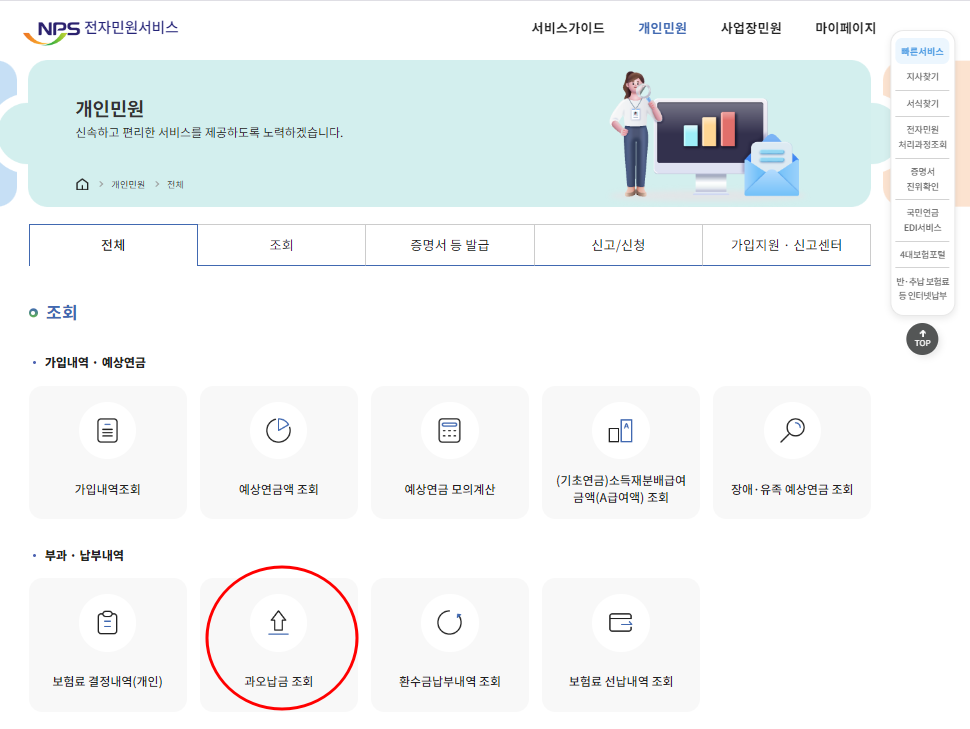Open the 환수금납부내역 조회 label
This screenshot has width=970, height=729.
(450, 681)
